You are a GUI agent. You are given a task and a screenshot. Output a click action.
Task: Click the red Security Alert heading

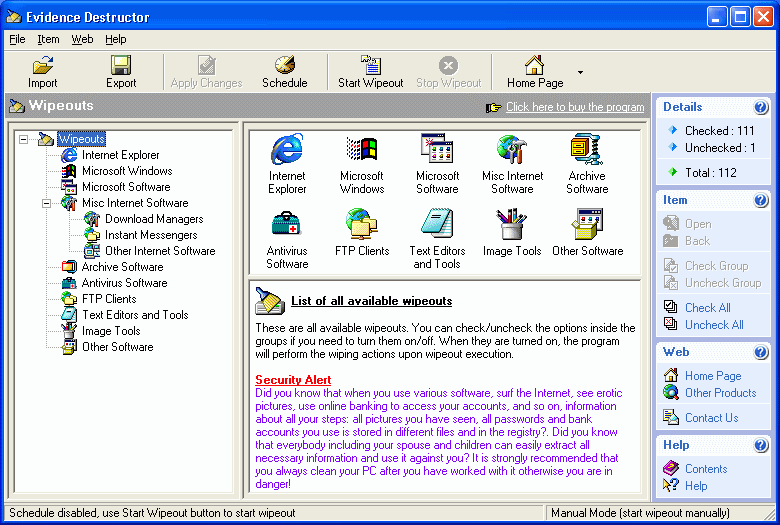pos(293,380)
